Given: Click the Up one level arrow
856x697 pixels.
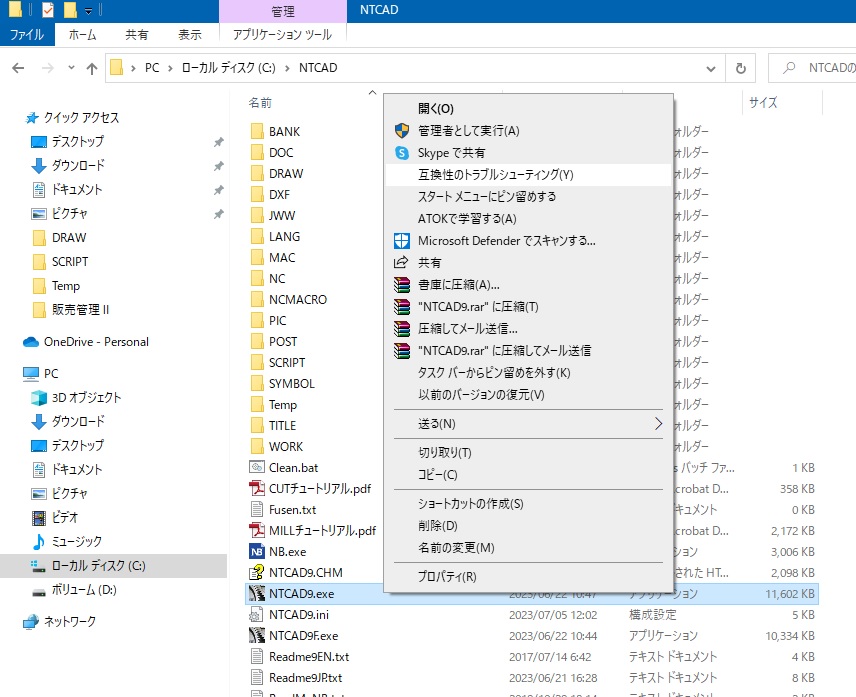Looking at the screenshot, I should (92, 68).
